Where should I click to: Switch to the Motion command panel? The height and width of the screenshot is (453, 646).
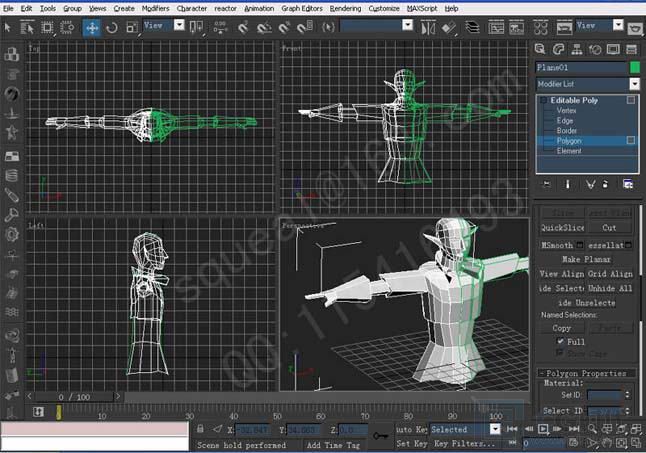595,49
